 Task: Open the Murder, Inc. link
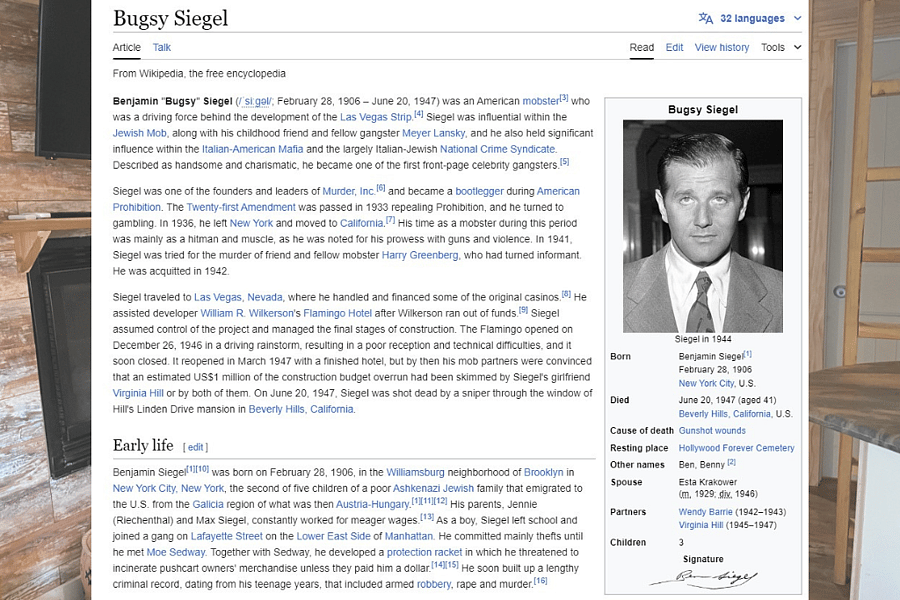[348, 191]
